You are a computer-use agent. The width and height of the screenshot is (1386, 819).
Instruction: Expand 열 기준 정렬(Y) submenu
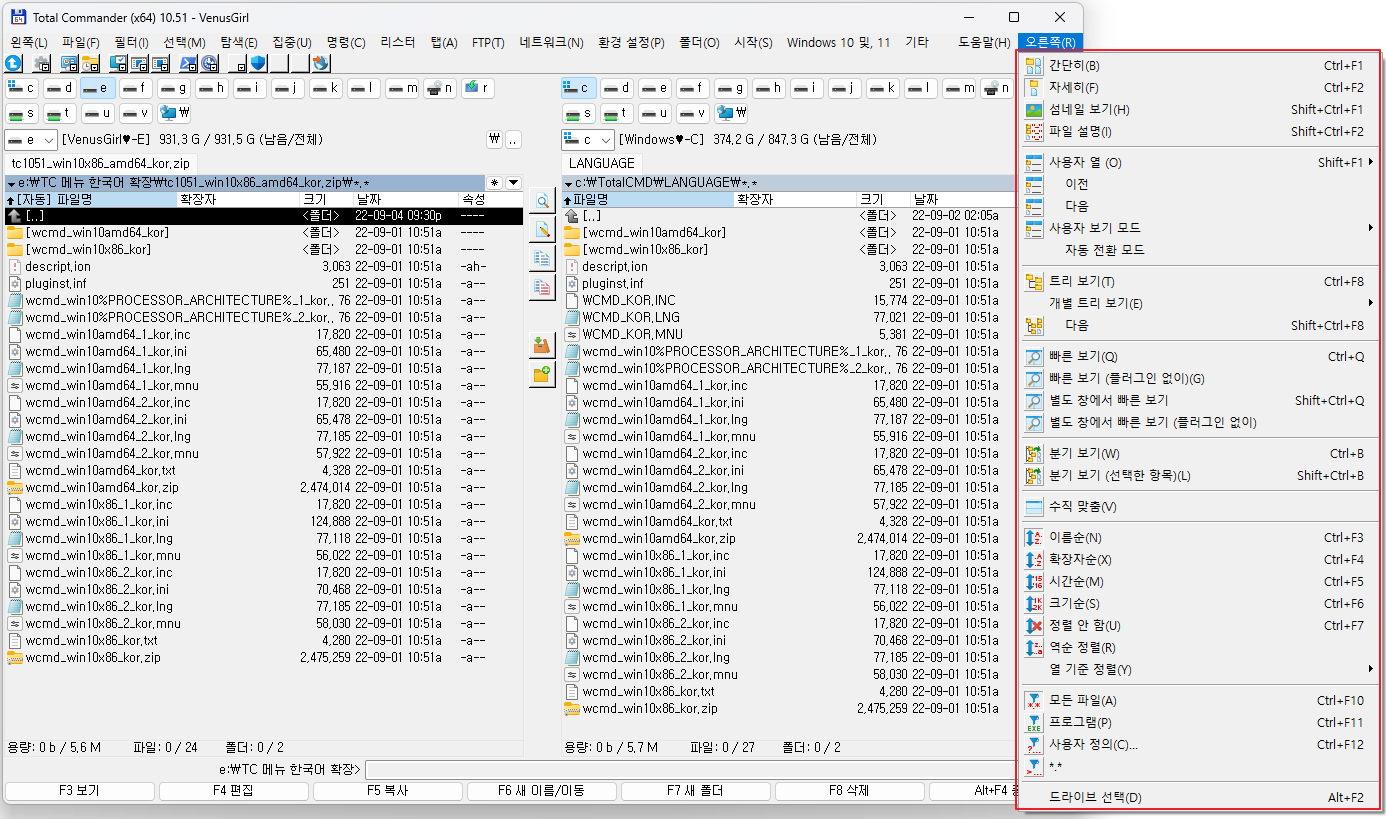click(1198, 670)
